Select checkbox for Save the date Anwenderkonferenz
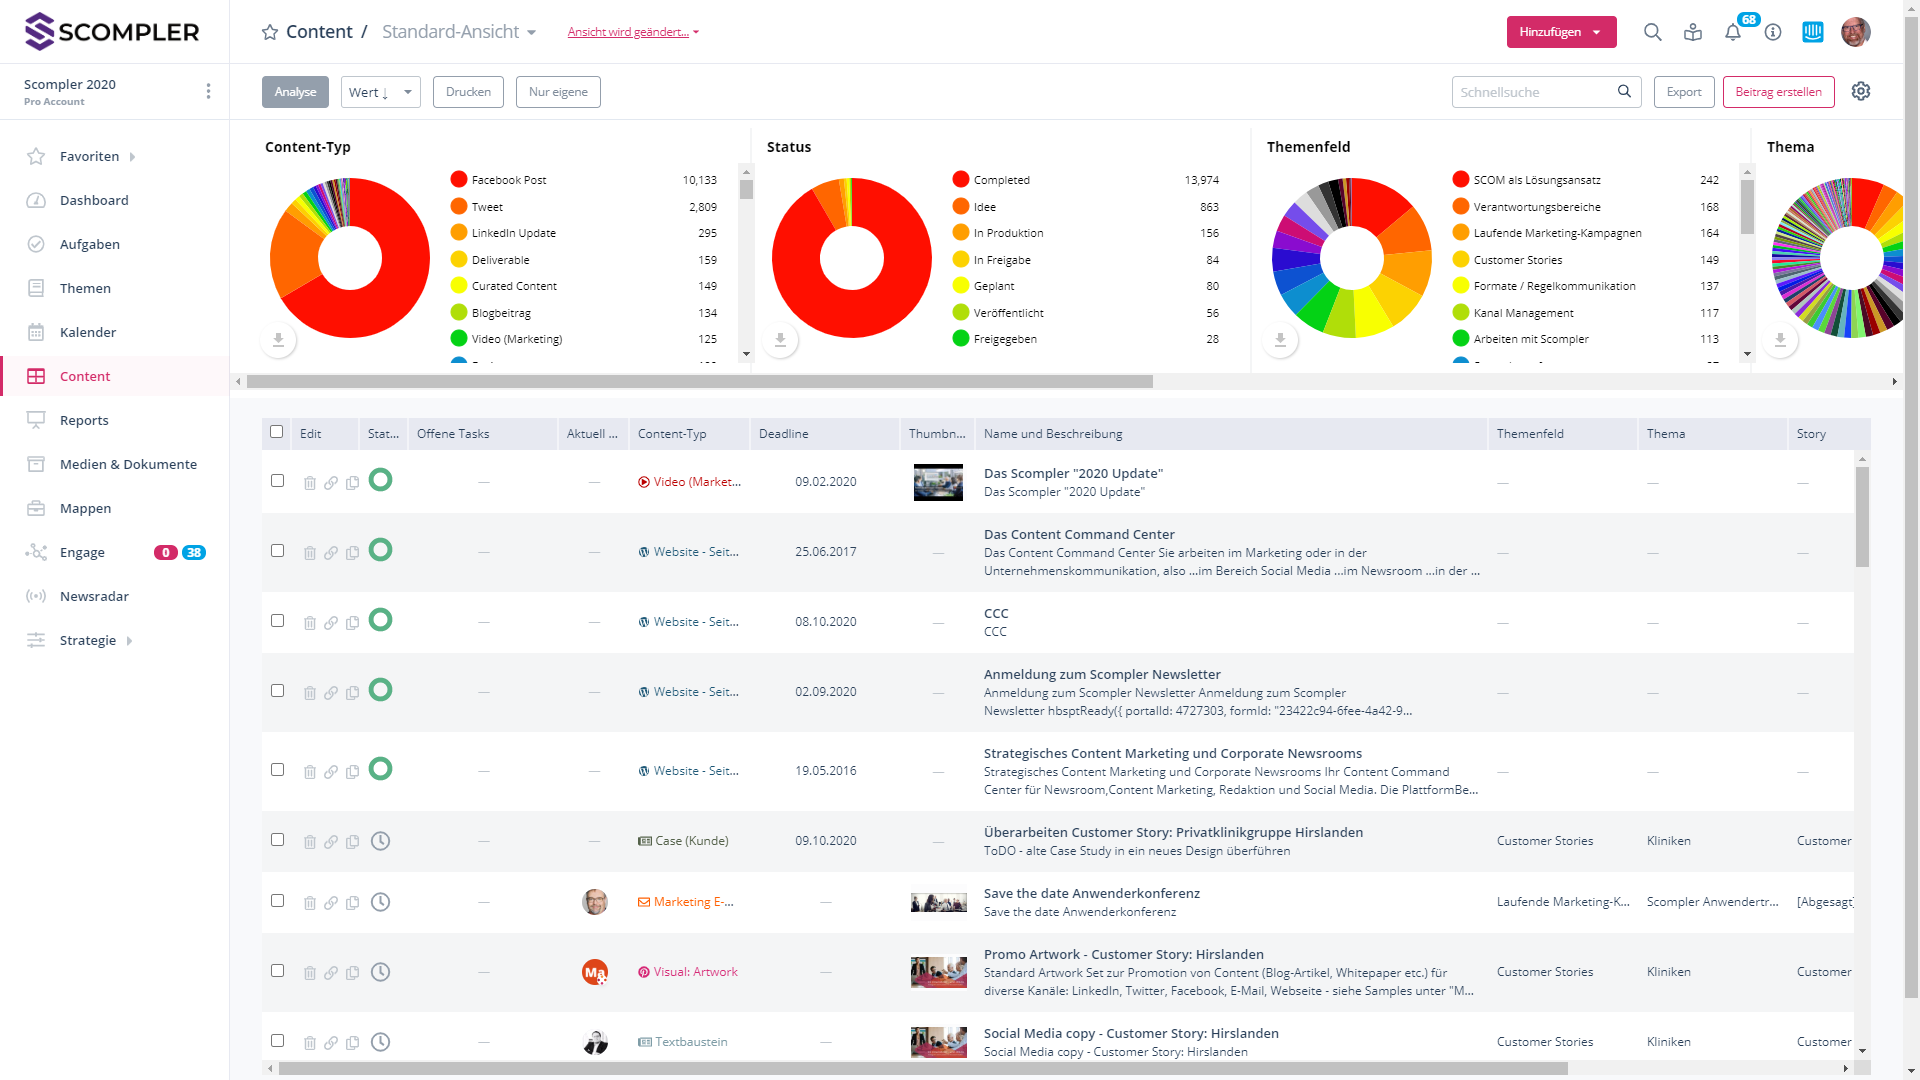This screenshot has width=1920, height=1080. coord(278,901)
